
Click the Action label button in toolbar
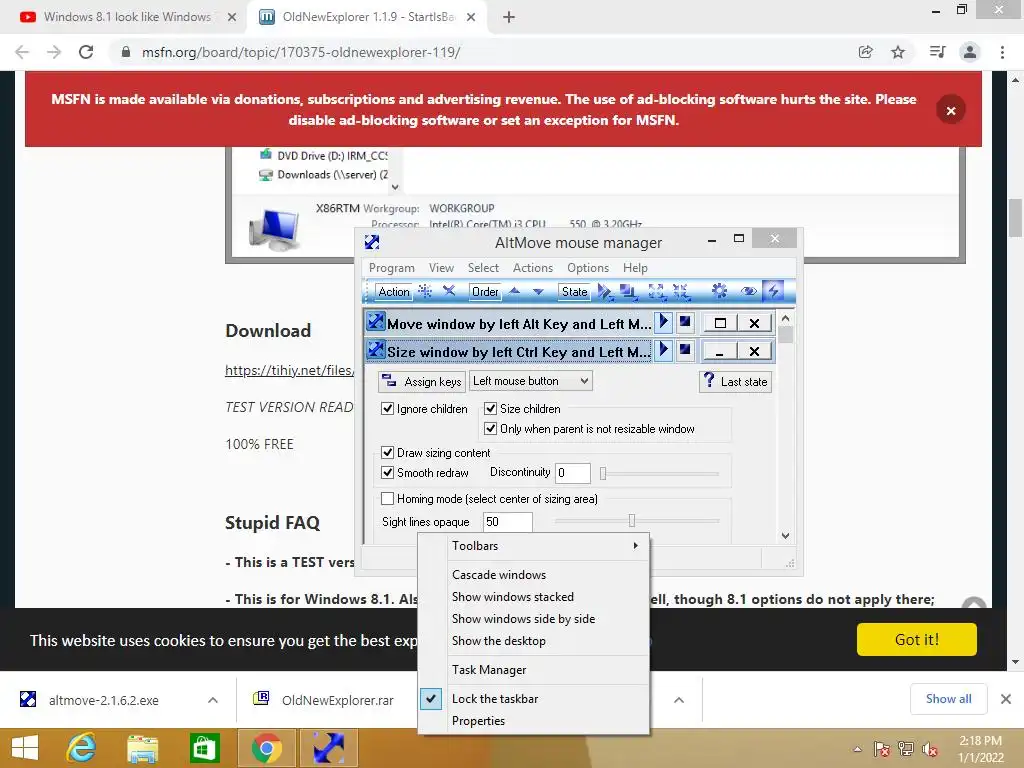(x=394, y=292)
